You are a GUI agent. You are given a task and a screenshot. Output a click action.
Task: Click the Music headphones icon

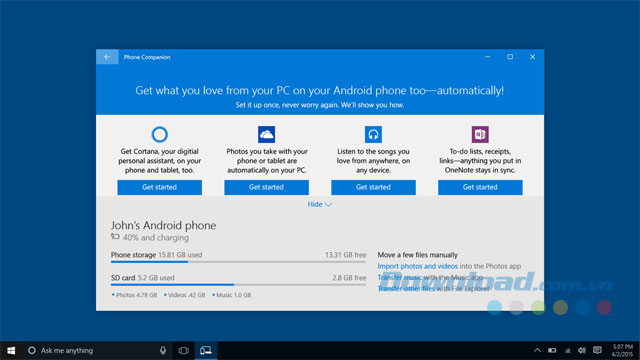tap(373, 134)
